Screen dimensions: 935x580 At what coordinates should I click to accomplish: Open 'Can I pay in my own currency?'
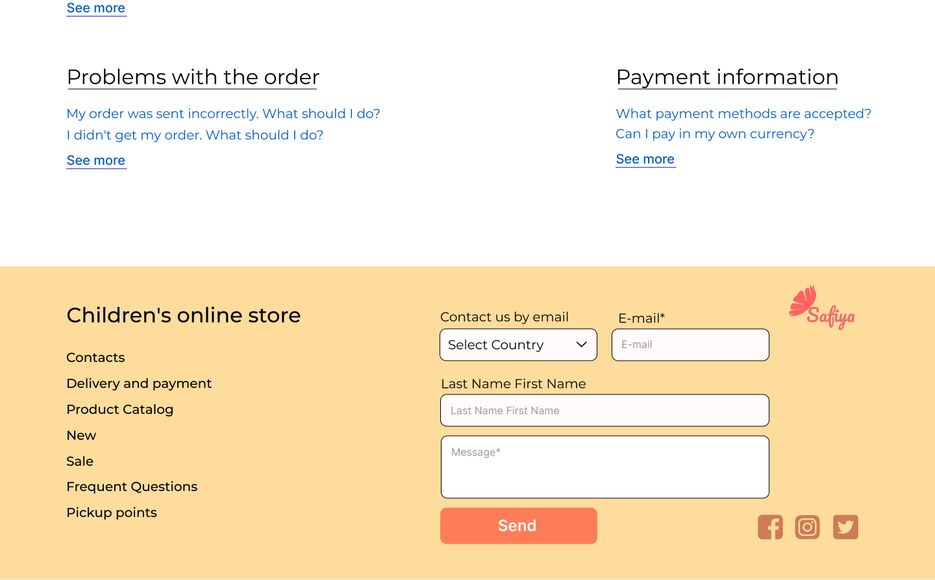click(714, 134)
